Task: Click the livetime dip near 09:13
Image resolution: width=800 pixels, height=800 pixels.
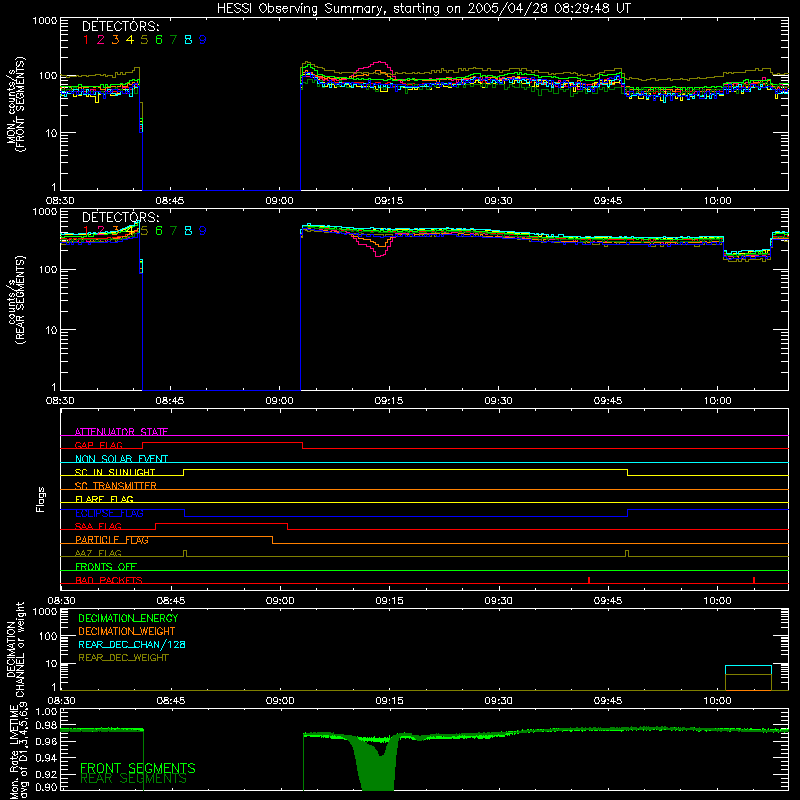Action: coord(378,765)
